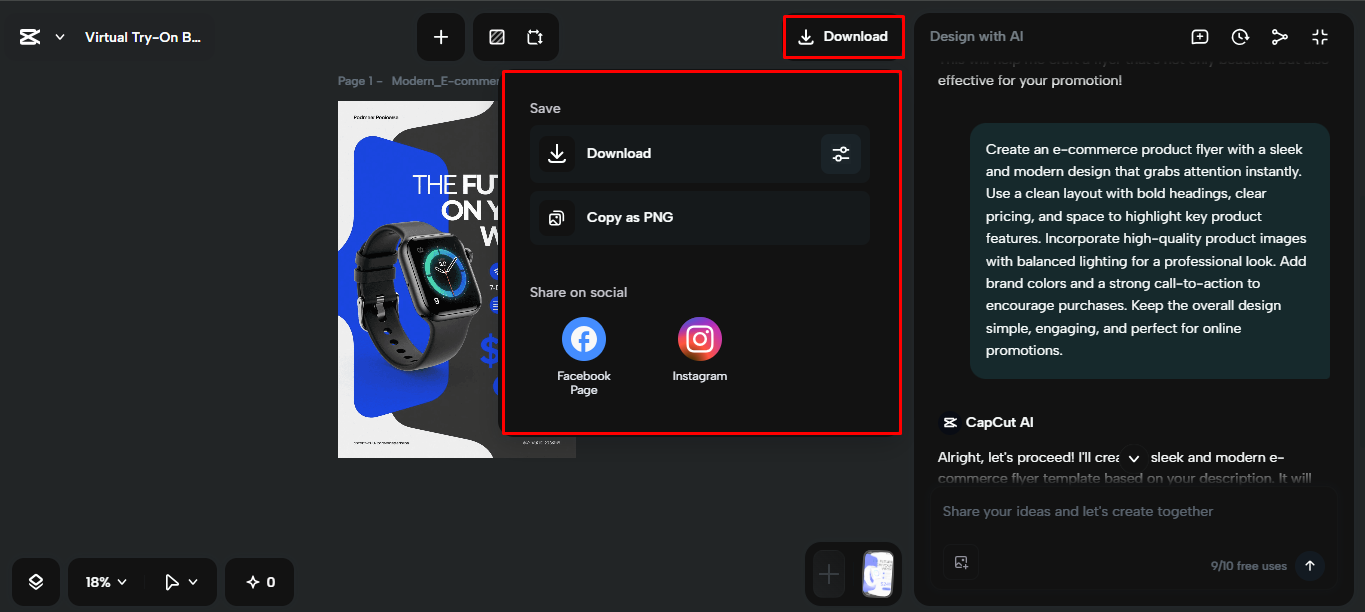Open version history with the clock icon
The width and height of the screenshot is (1365, 612).
click(x=1240, y=36)
